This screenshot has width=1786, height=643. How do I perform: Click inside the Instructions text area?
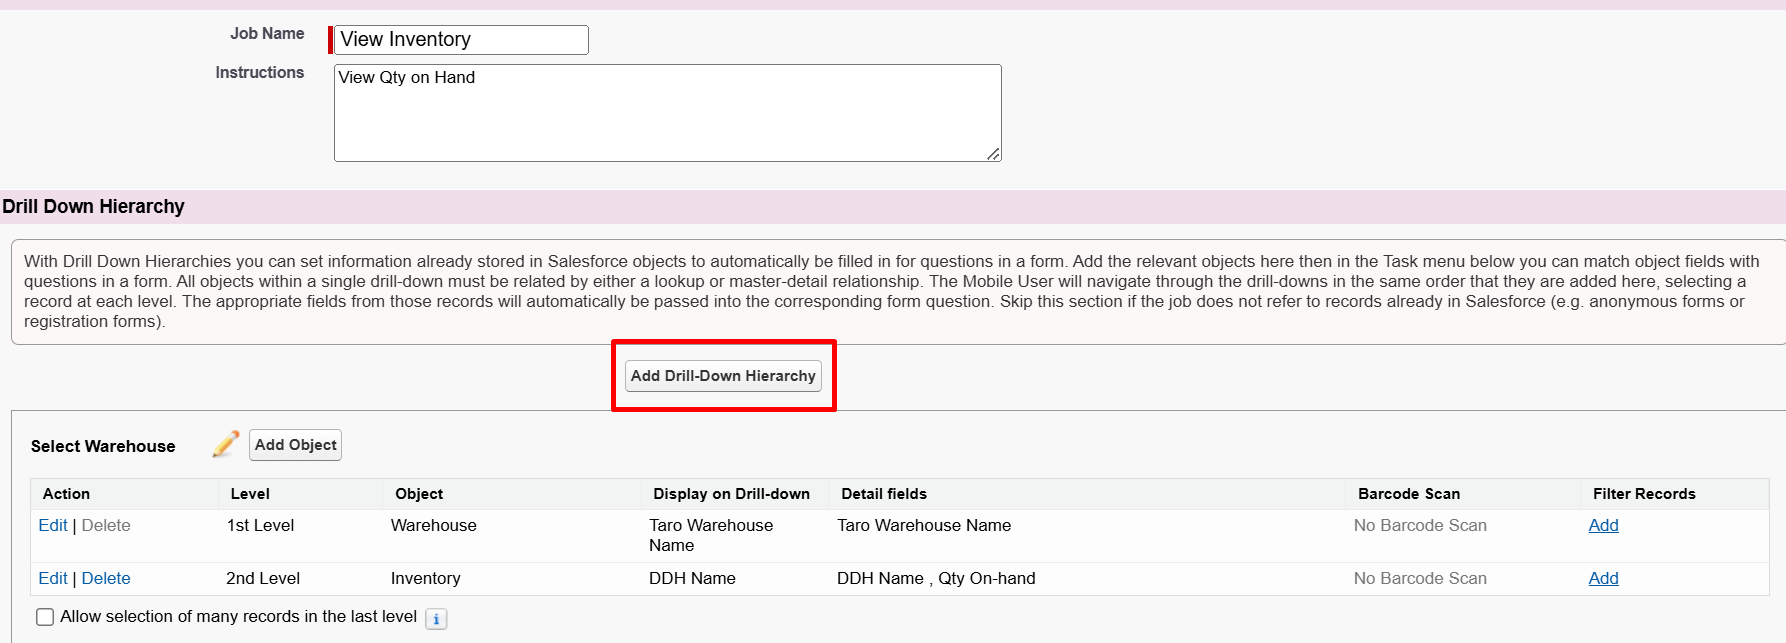pos(667,113)
